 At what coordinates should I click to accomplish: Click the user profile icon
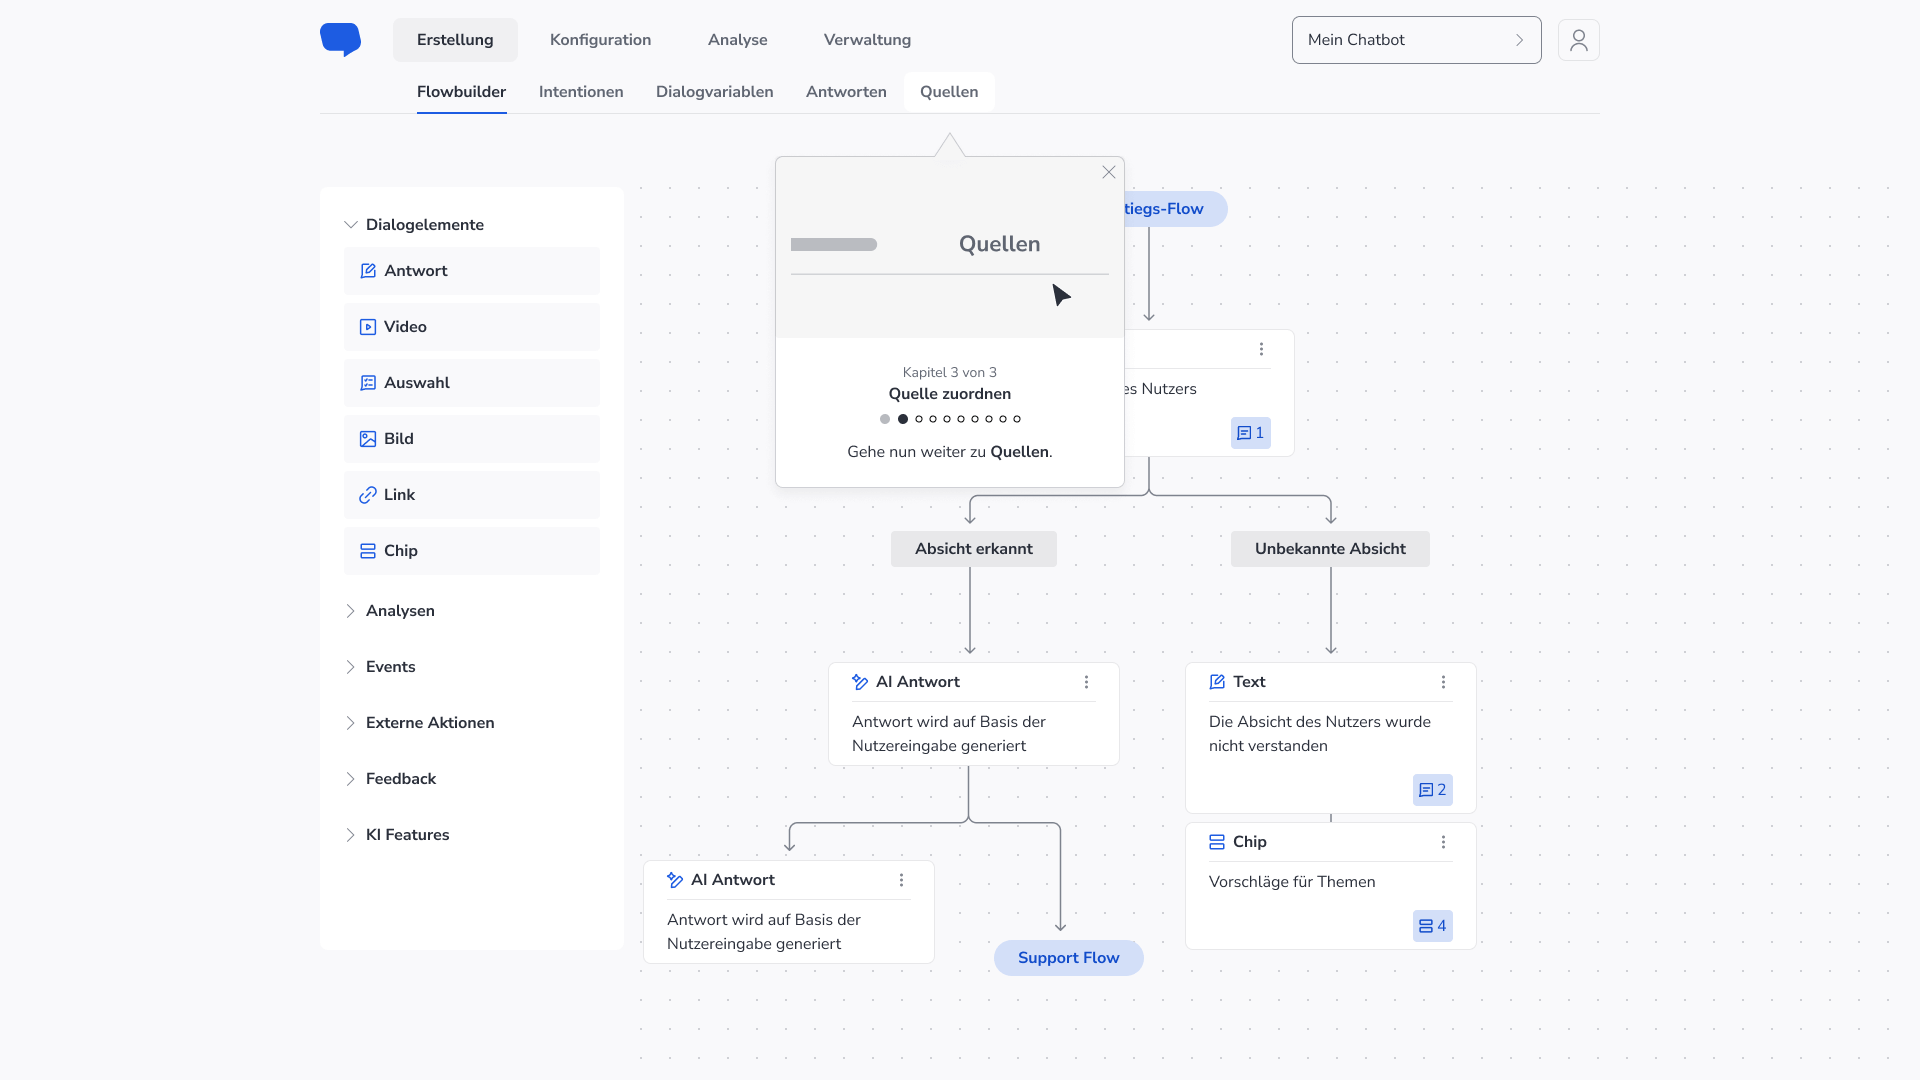click(1578, 40)
